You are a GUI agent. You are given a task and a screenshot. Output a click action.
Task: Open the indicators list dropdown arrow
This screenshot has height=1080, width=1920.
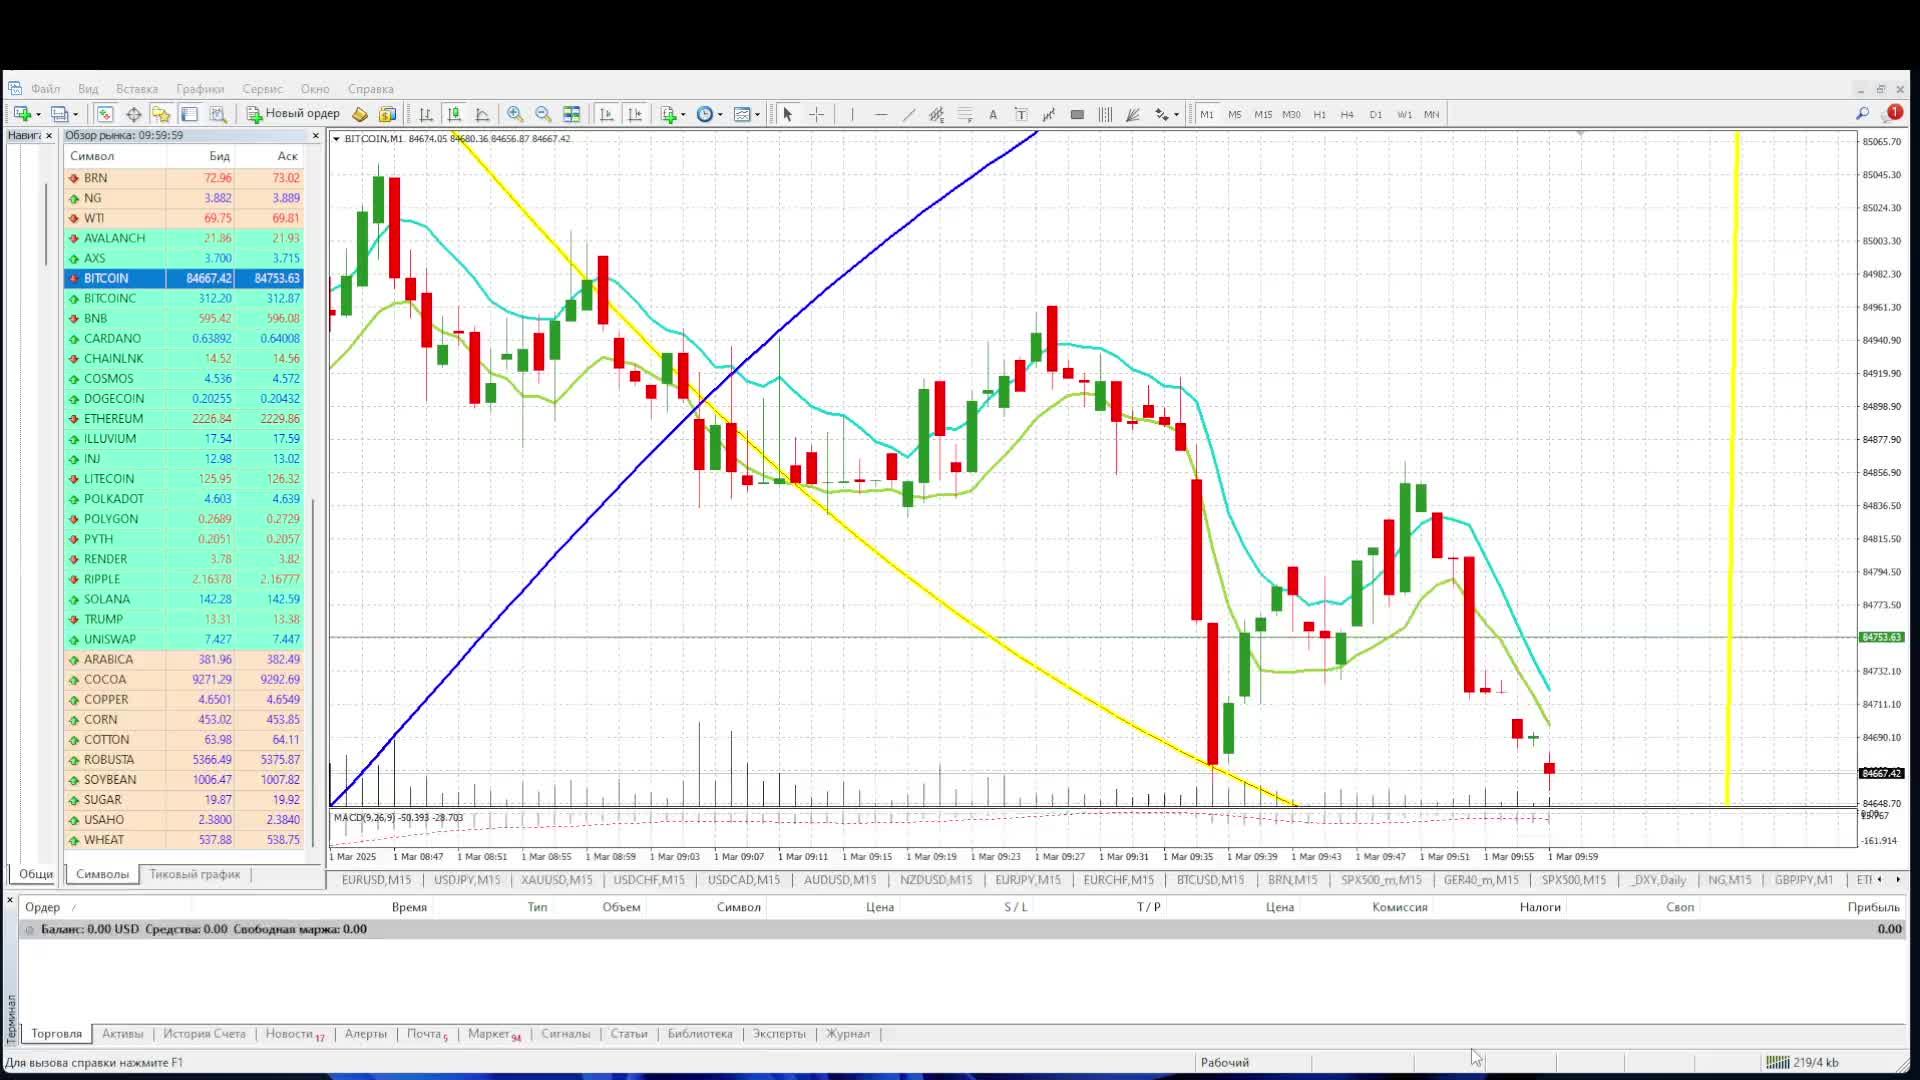pyautogui.click(x=683, y=114)
